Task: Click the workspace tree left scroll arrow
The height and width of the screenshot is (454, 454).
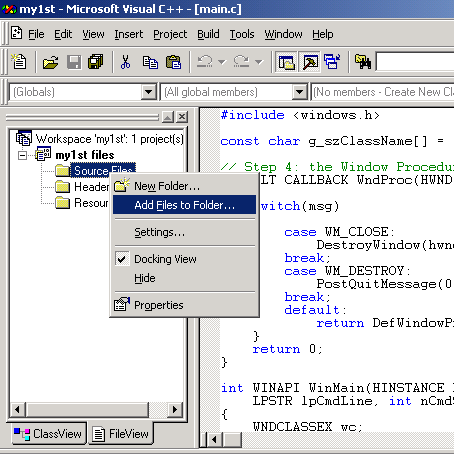Action: pyautogui.click(x=17, y=409)
